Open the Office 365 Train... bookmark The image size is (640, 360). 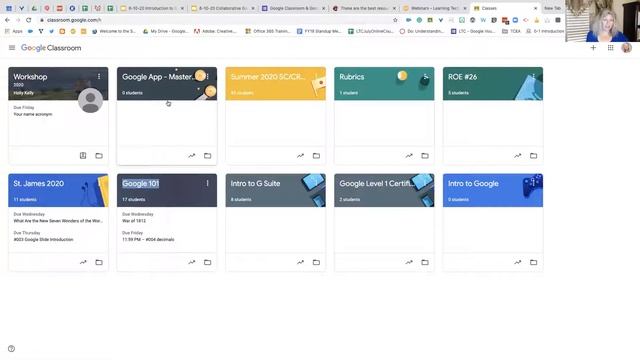point(268,31)
